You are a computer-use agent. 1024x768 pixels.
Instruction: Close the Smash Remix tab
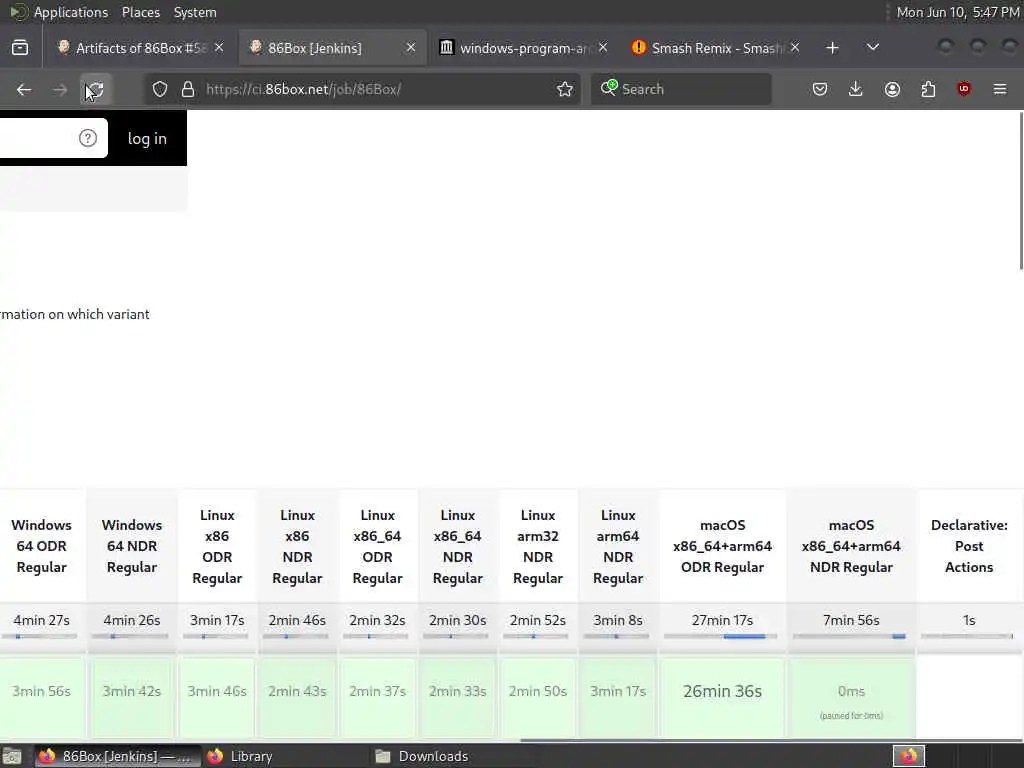point(795,48)
